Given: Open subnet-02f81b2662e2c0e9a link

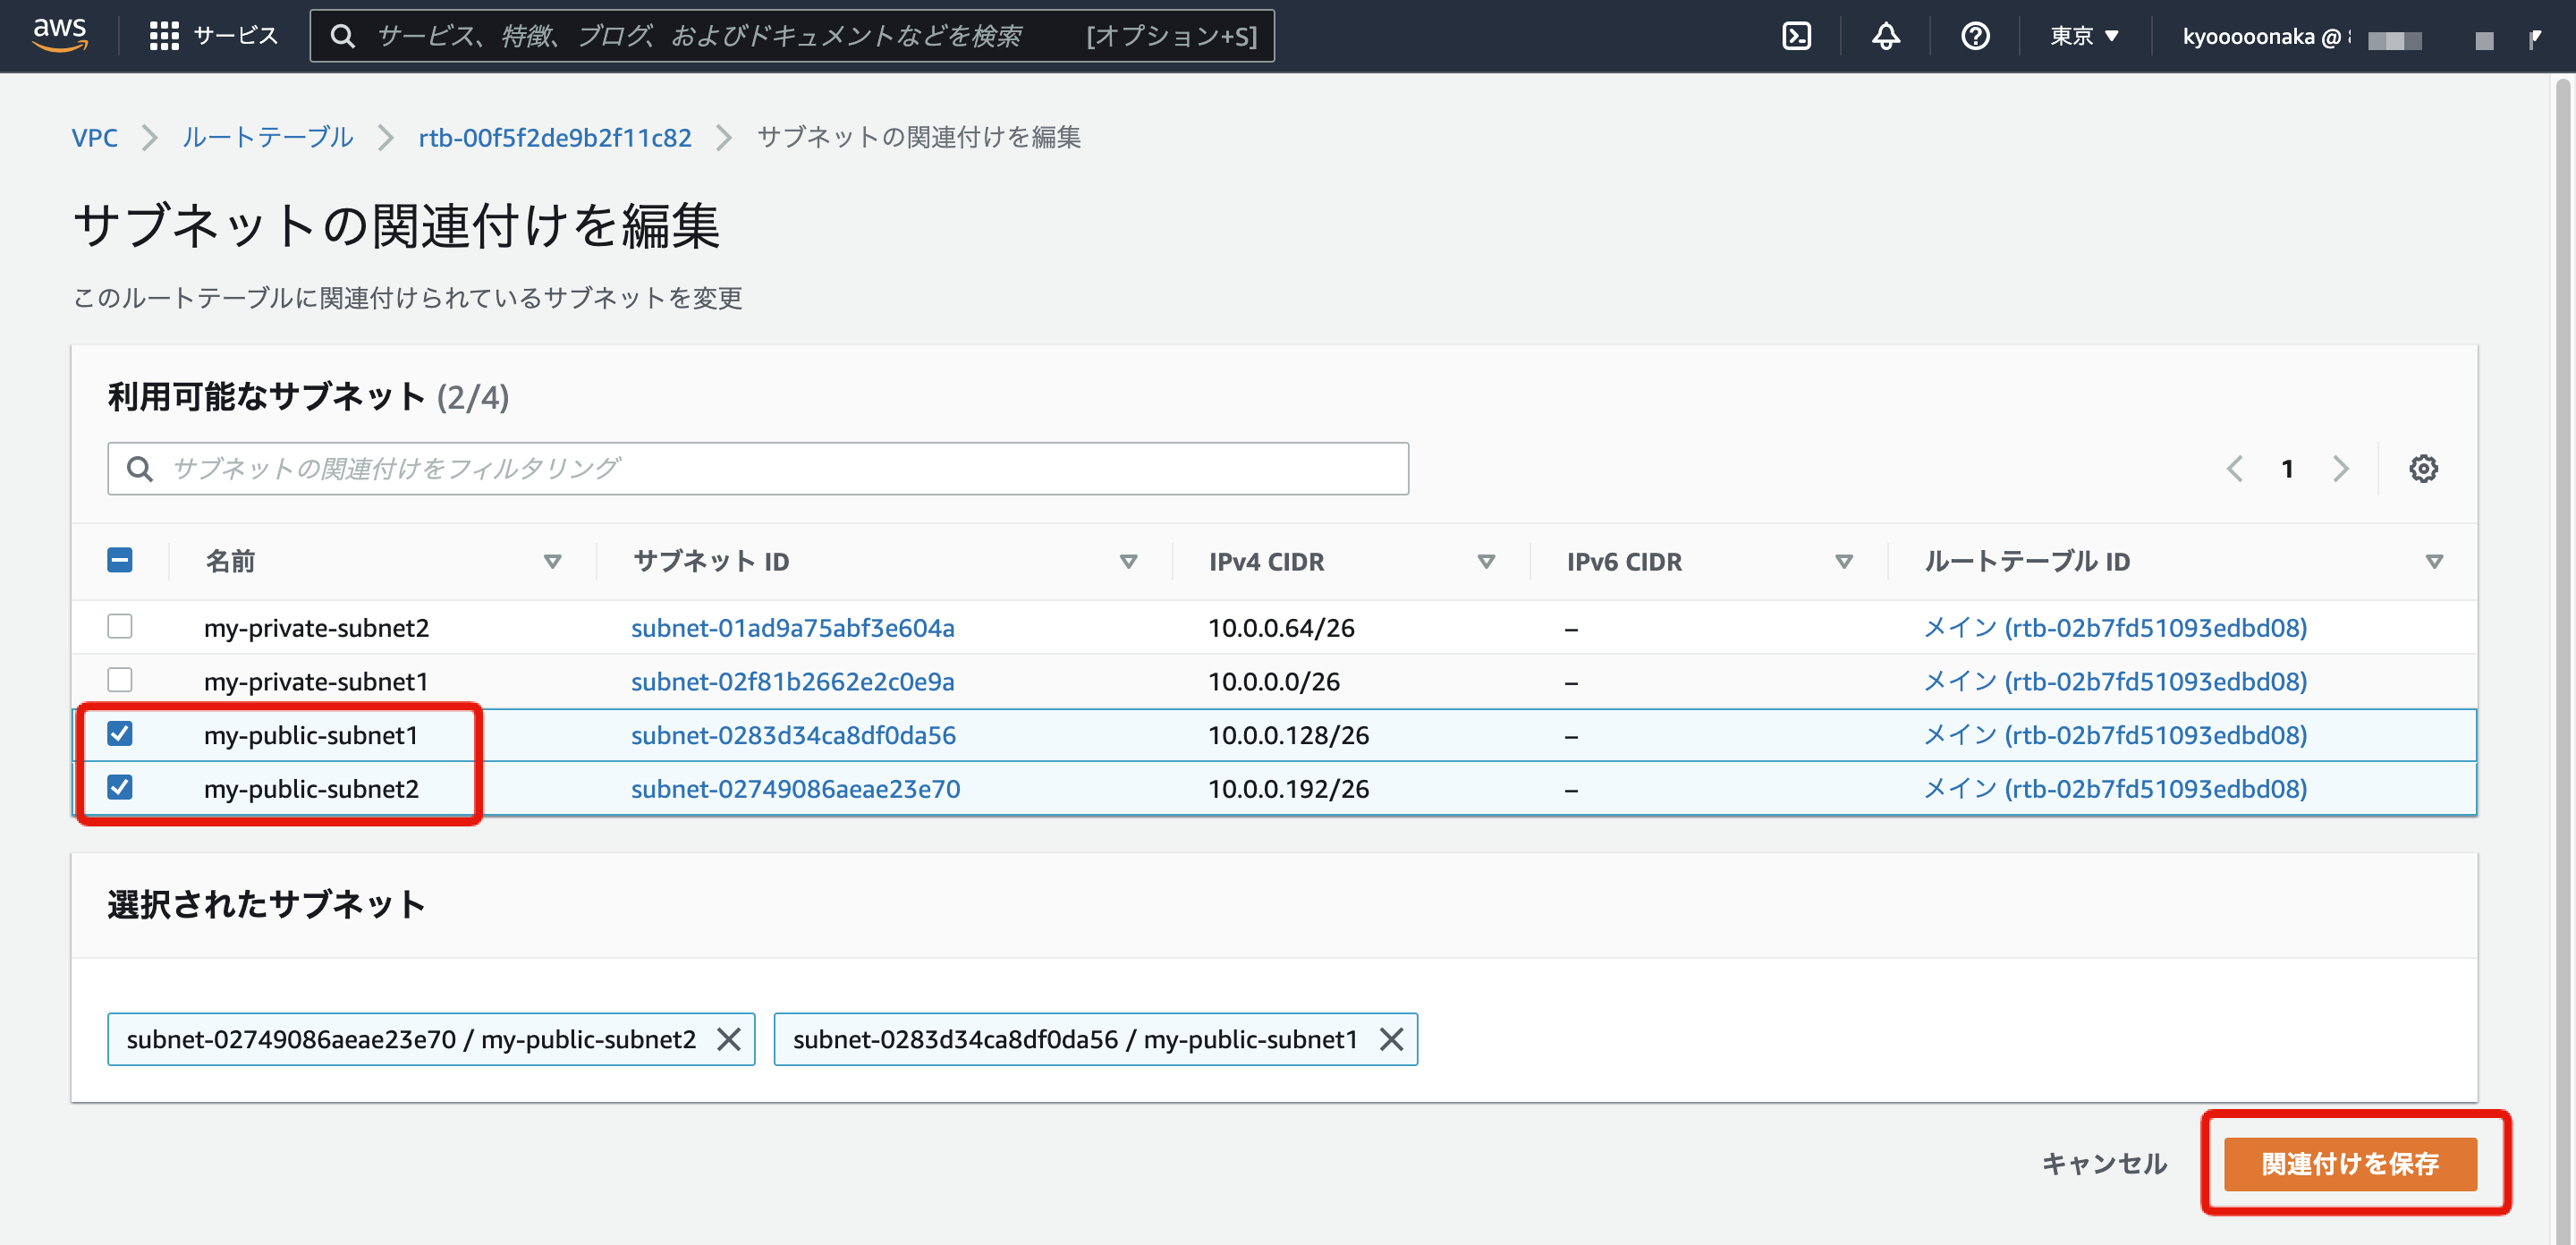Looking at the screenshot, I should (x=792, y=682).
